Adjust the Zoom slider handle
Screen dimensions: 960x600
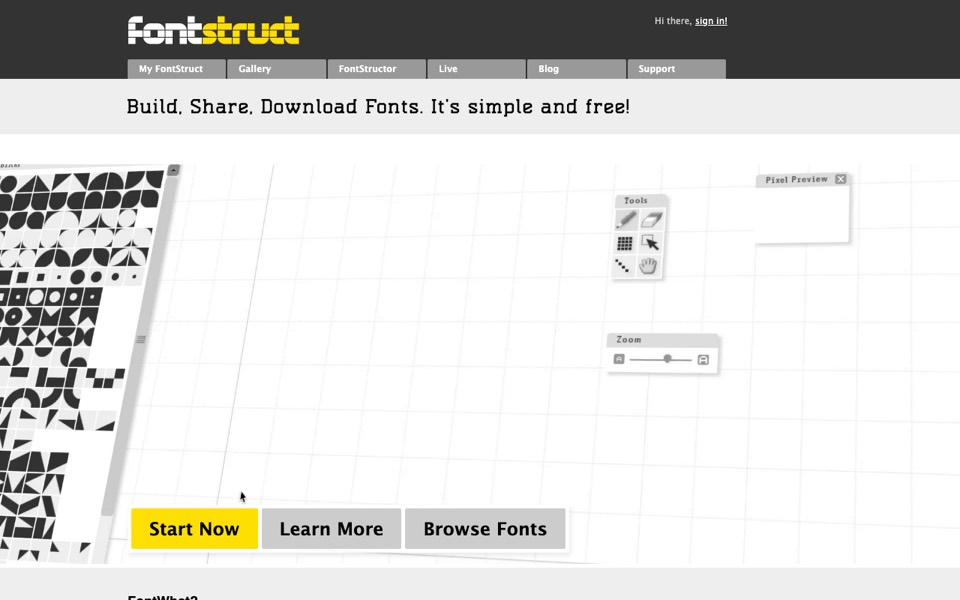point(667,359)
